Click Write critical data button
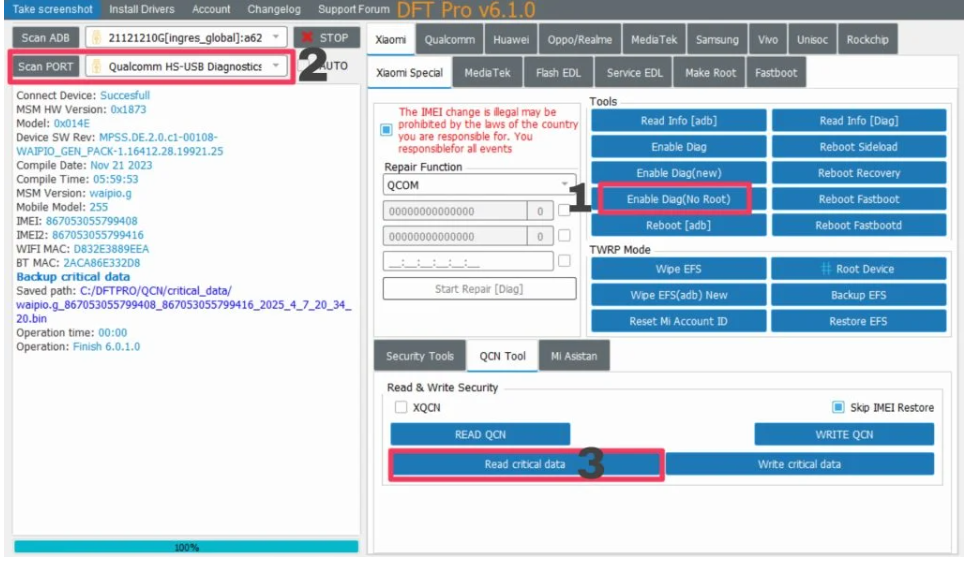 (x=800, y=464)
